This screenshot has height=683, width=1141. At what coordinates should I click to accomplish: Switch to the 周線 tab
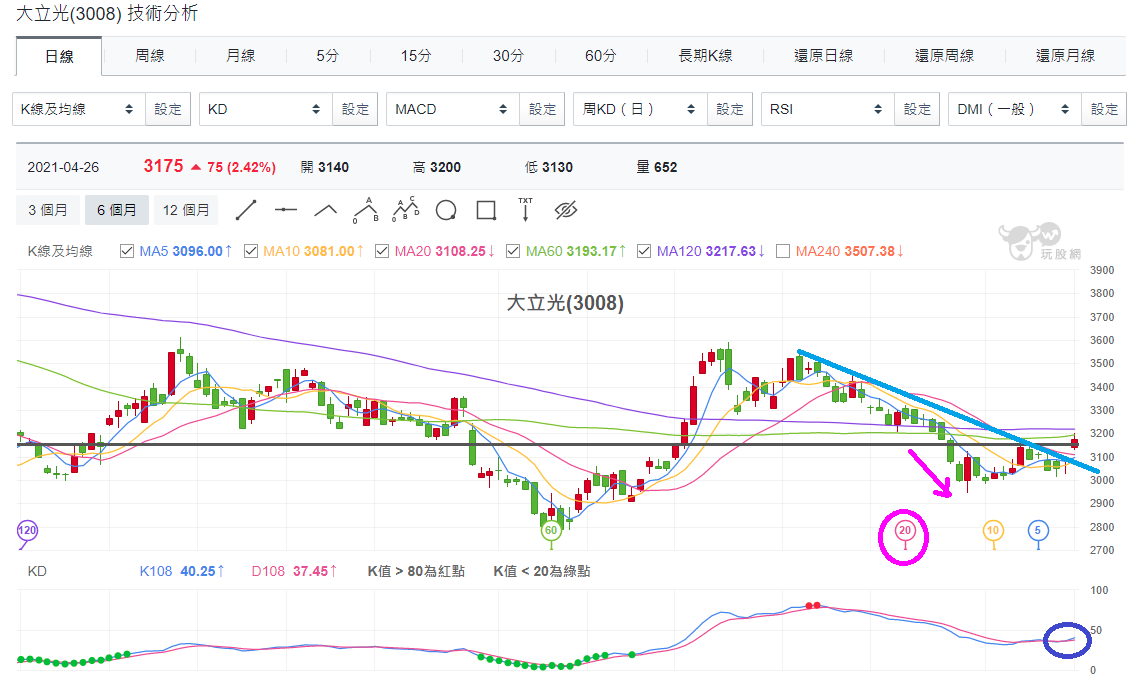click(150, 55)
